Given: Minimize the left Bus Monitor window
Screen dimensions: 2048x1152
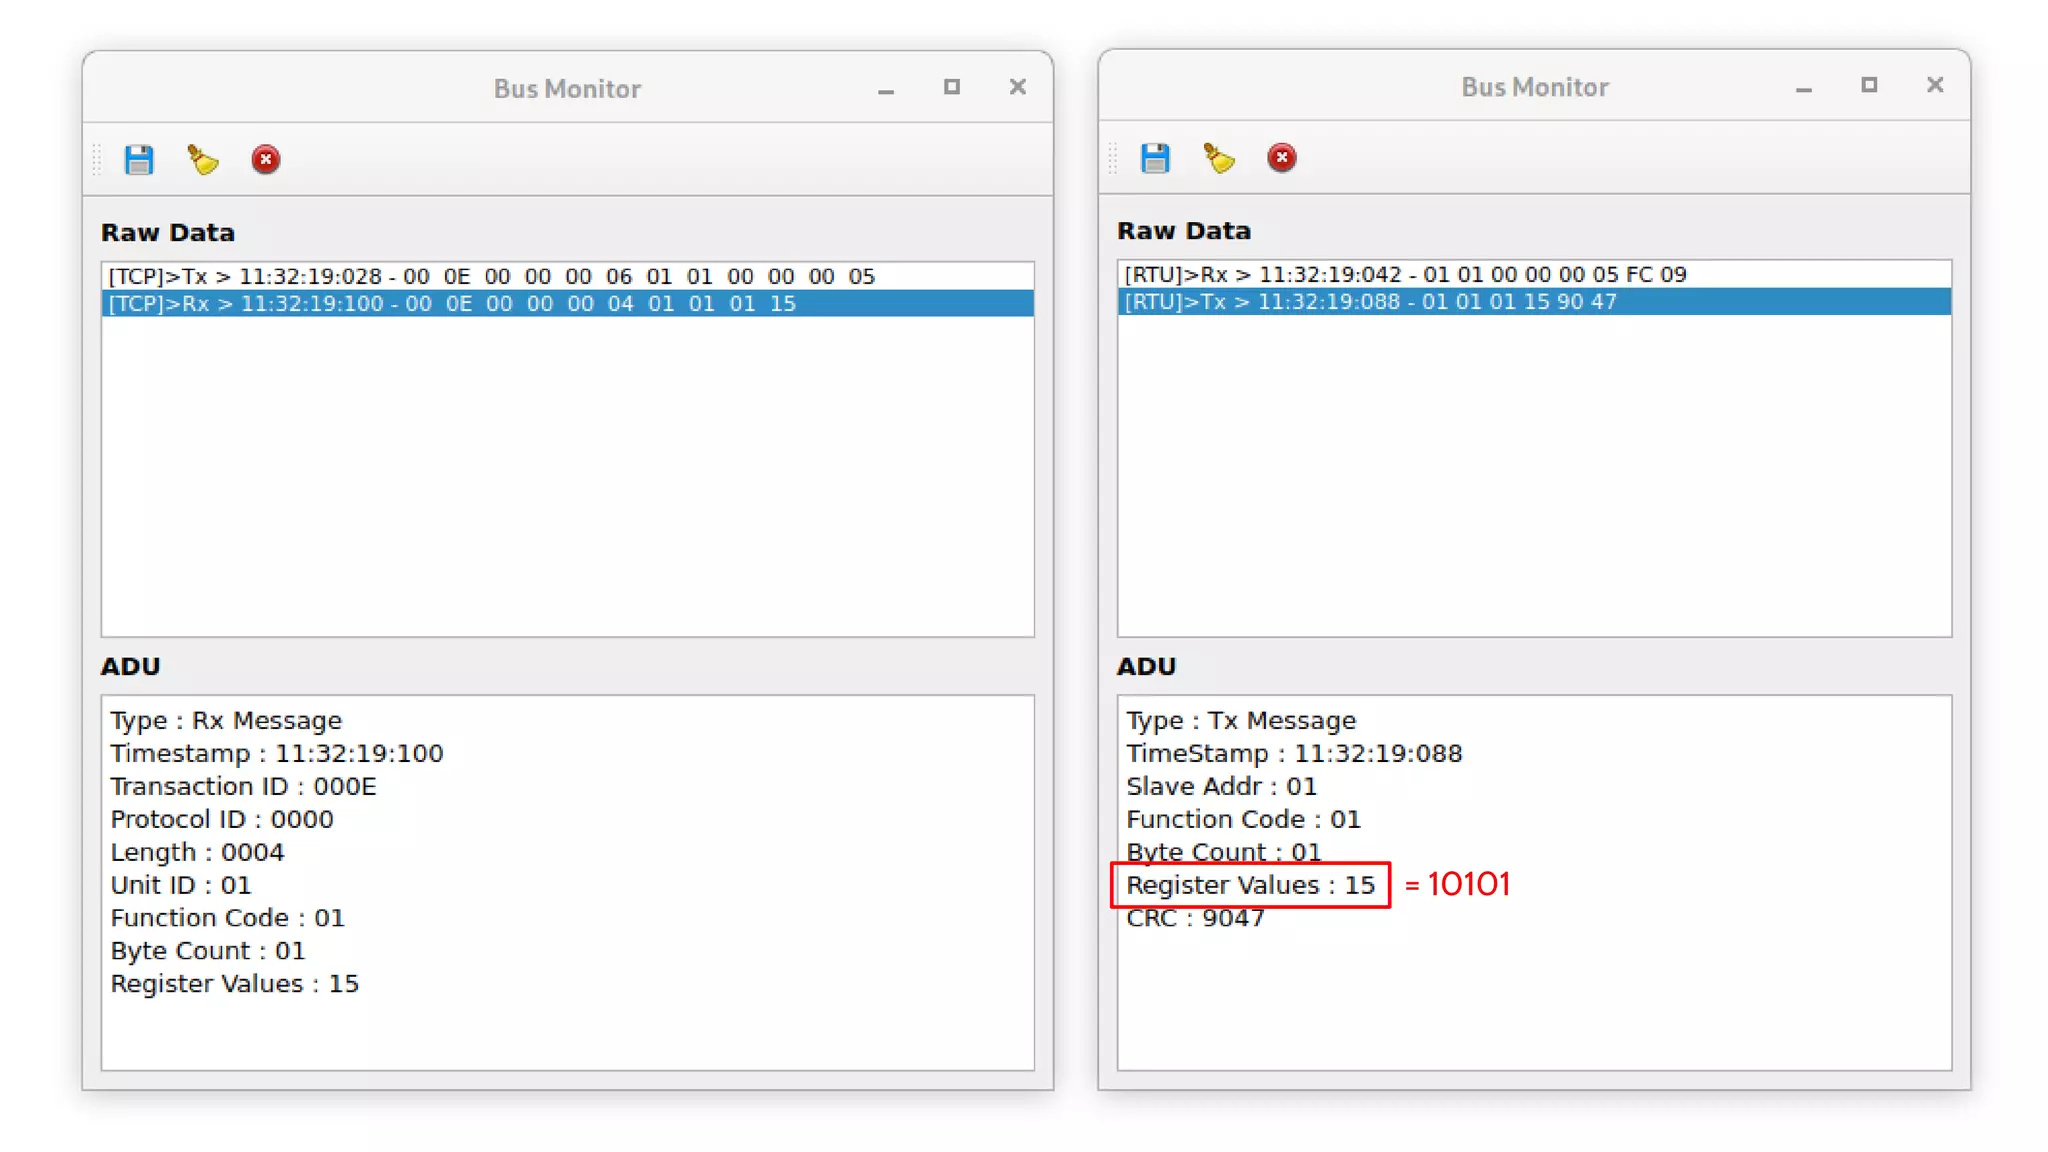Looking at the screenshot, I should 886,90.
